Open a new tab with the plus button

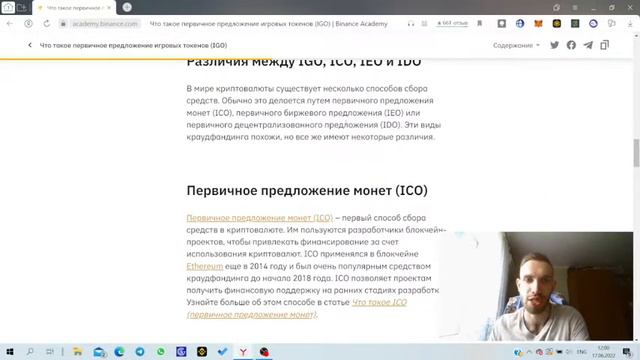coord(127,7)
